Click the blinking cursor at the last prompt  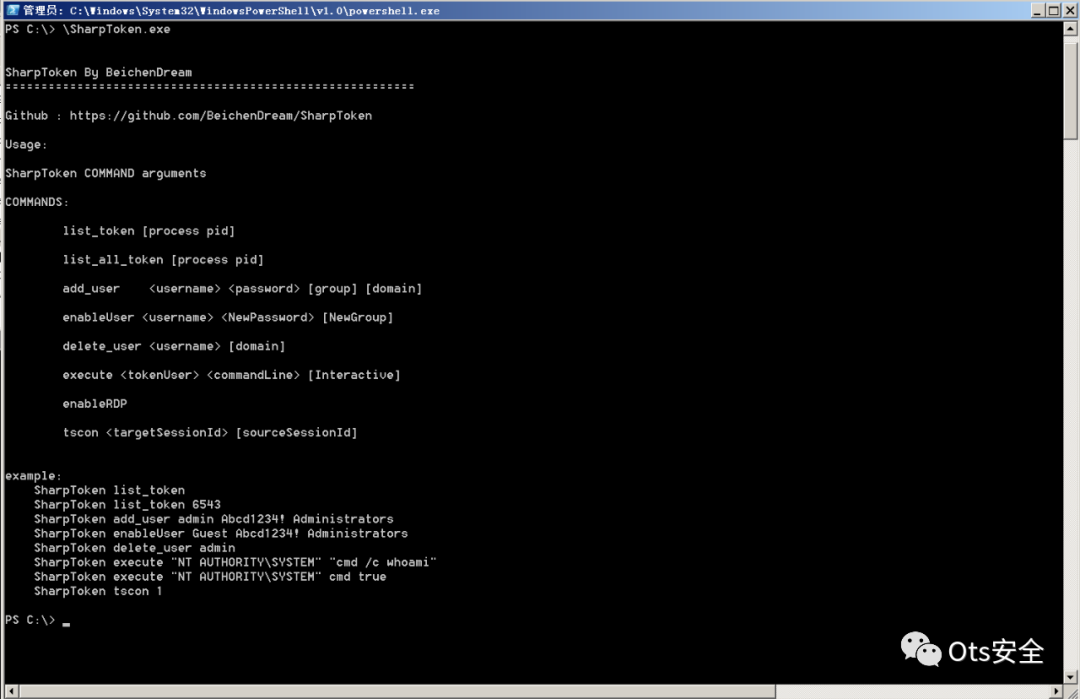66,623
